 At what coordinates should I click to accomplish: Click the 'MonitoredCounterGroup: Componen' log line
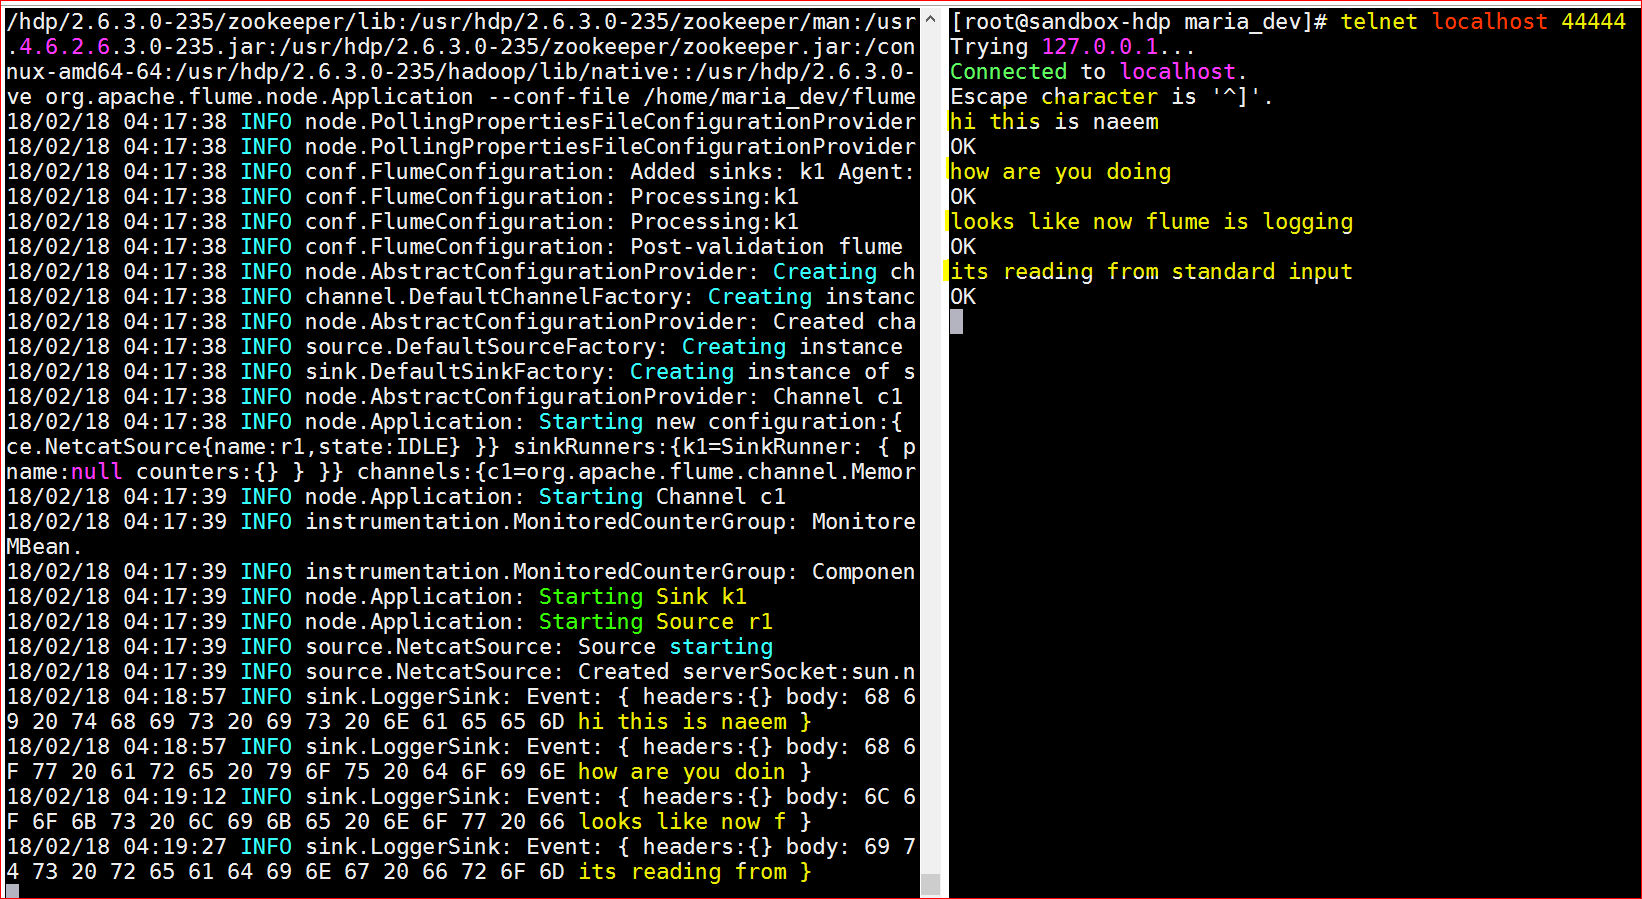pyautogui.click(x=461, y=571)
